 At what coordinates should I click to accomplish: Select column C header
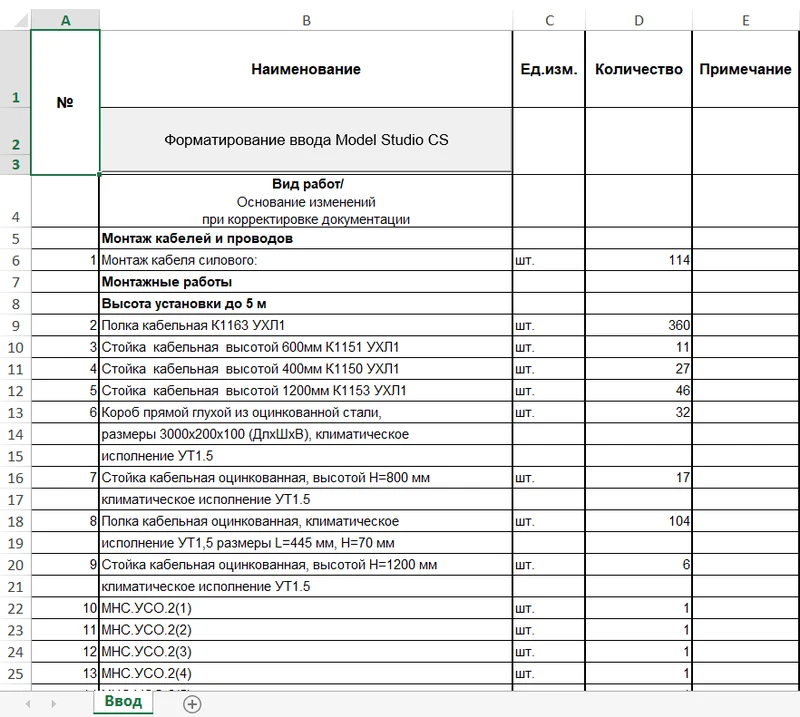(549, 19)
